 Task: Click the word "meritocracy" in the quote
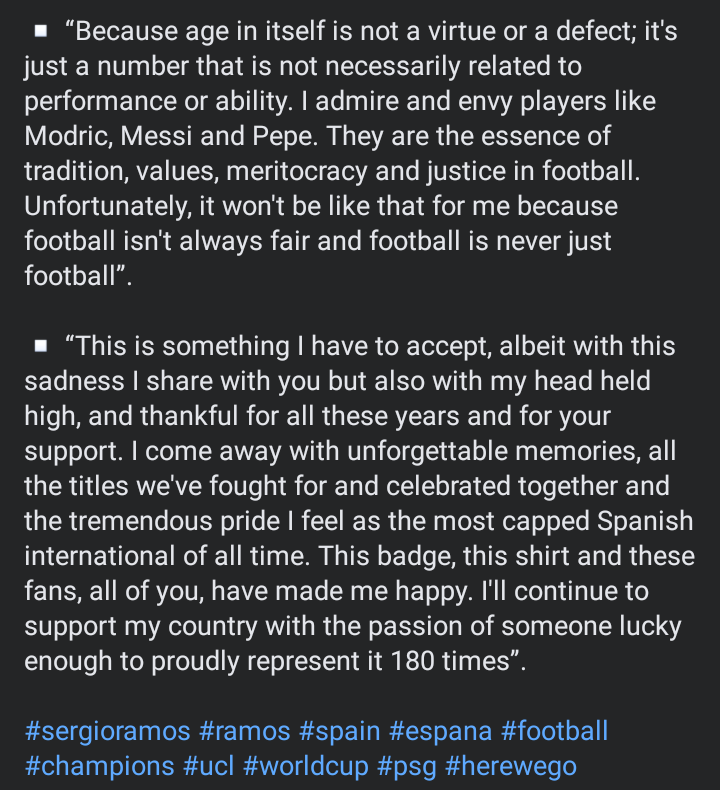[x=297, y=171]
